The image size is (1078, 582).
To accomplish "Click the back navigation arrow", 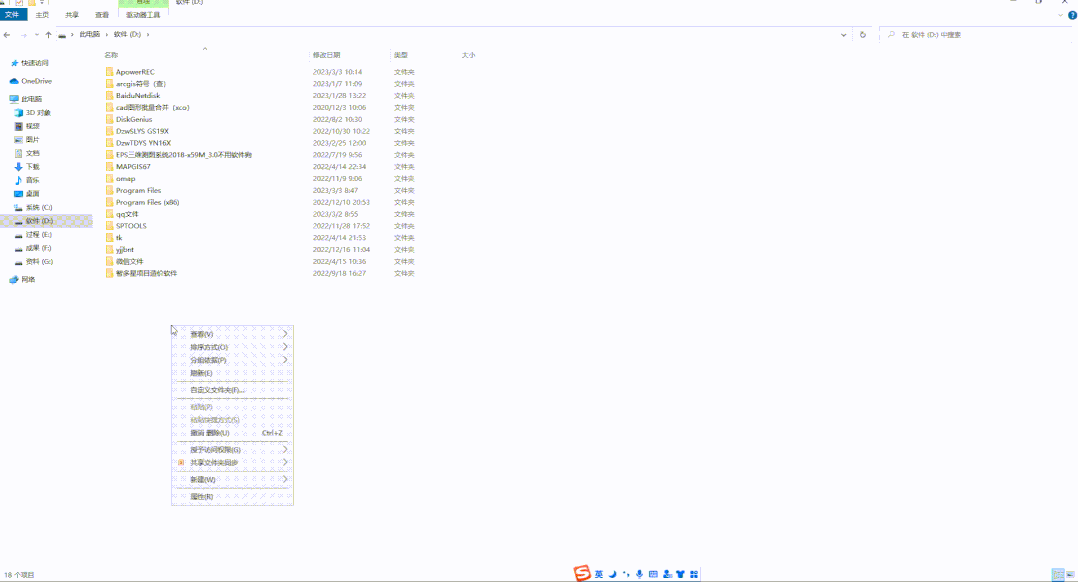I will (x=8, y=33).
